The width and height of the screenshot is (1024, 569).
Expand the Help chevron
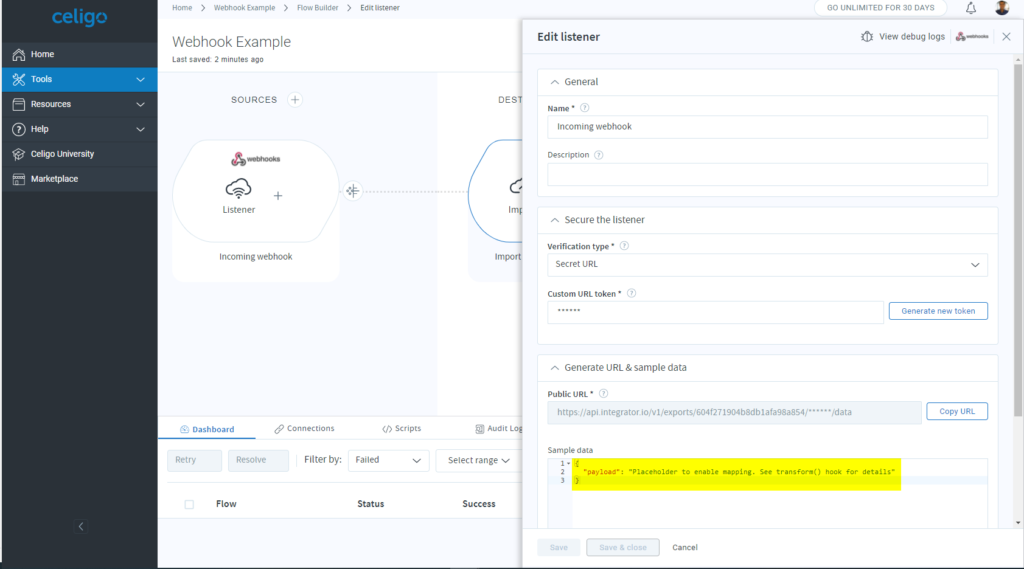click(x=140, y=129)
